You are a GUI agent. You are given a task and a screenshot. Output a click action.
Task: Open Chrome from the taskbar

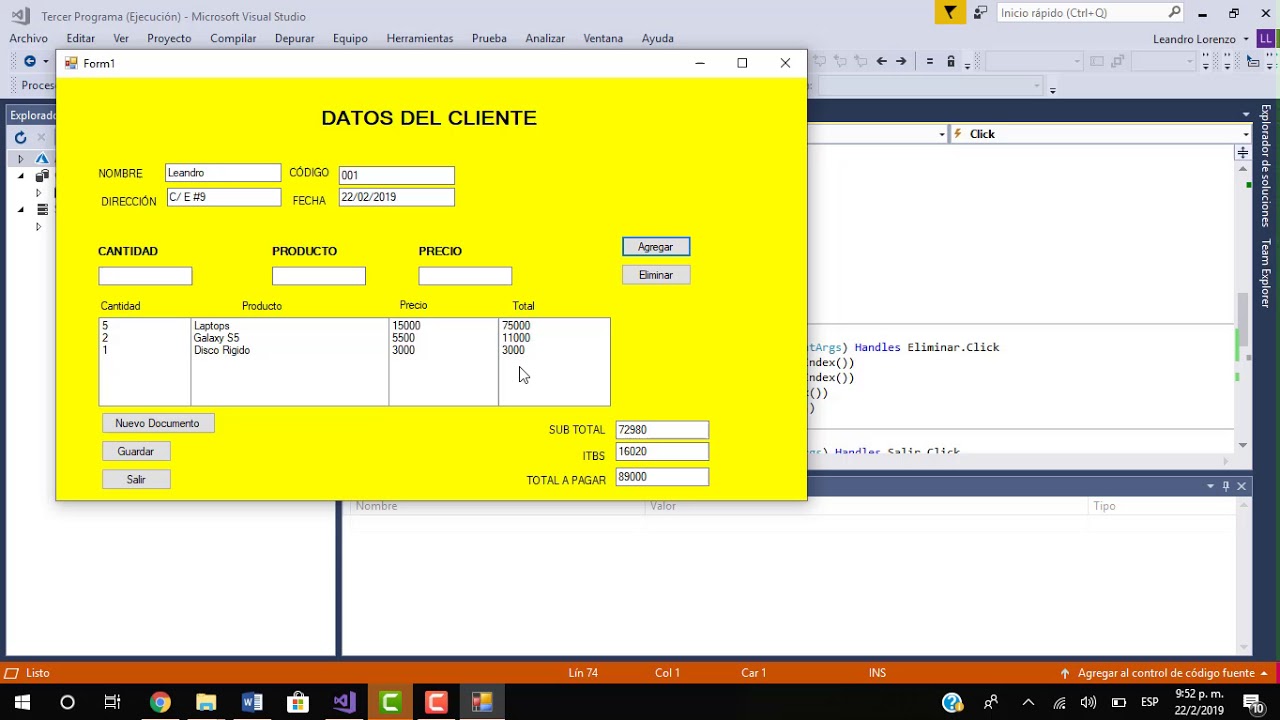click(x=160, y=702)
